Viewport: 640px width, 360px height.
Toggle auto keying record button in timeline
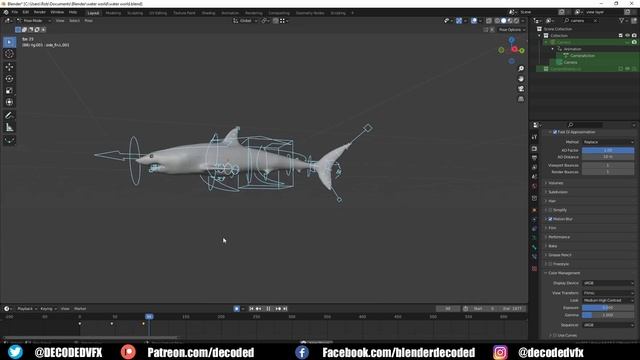click(x=237, y=309)
